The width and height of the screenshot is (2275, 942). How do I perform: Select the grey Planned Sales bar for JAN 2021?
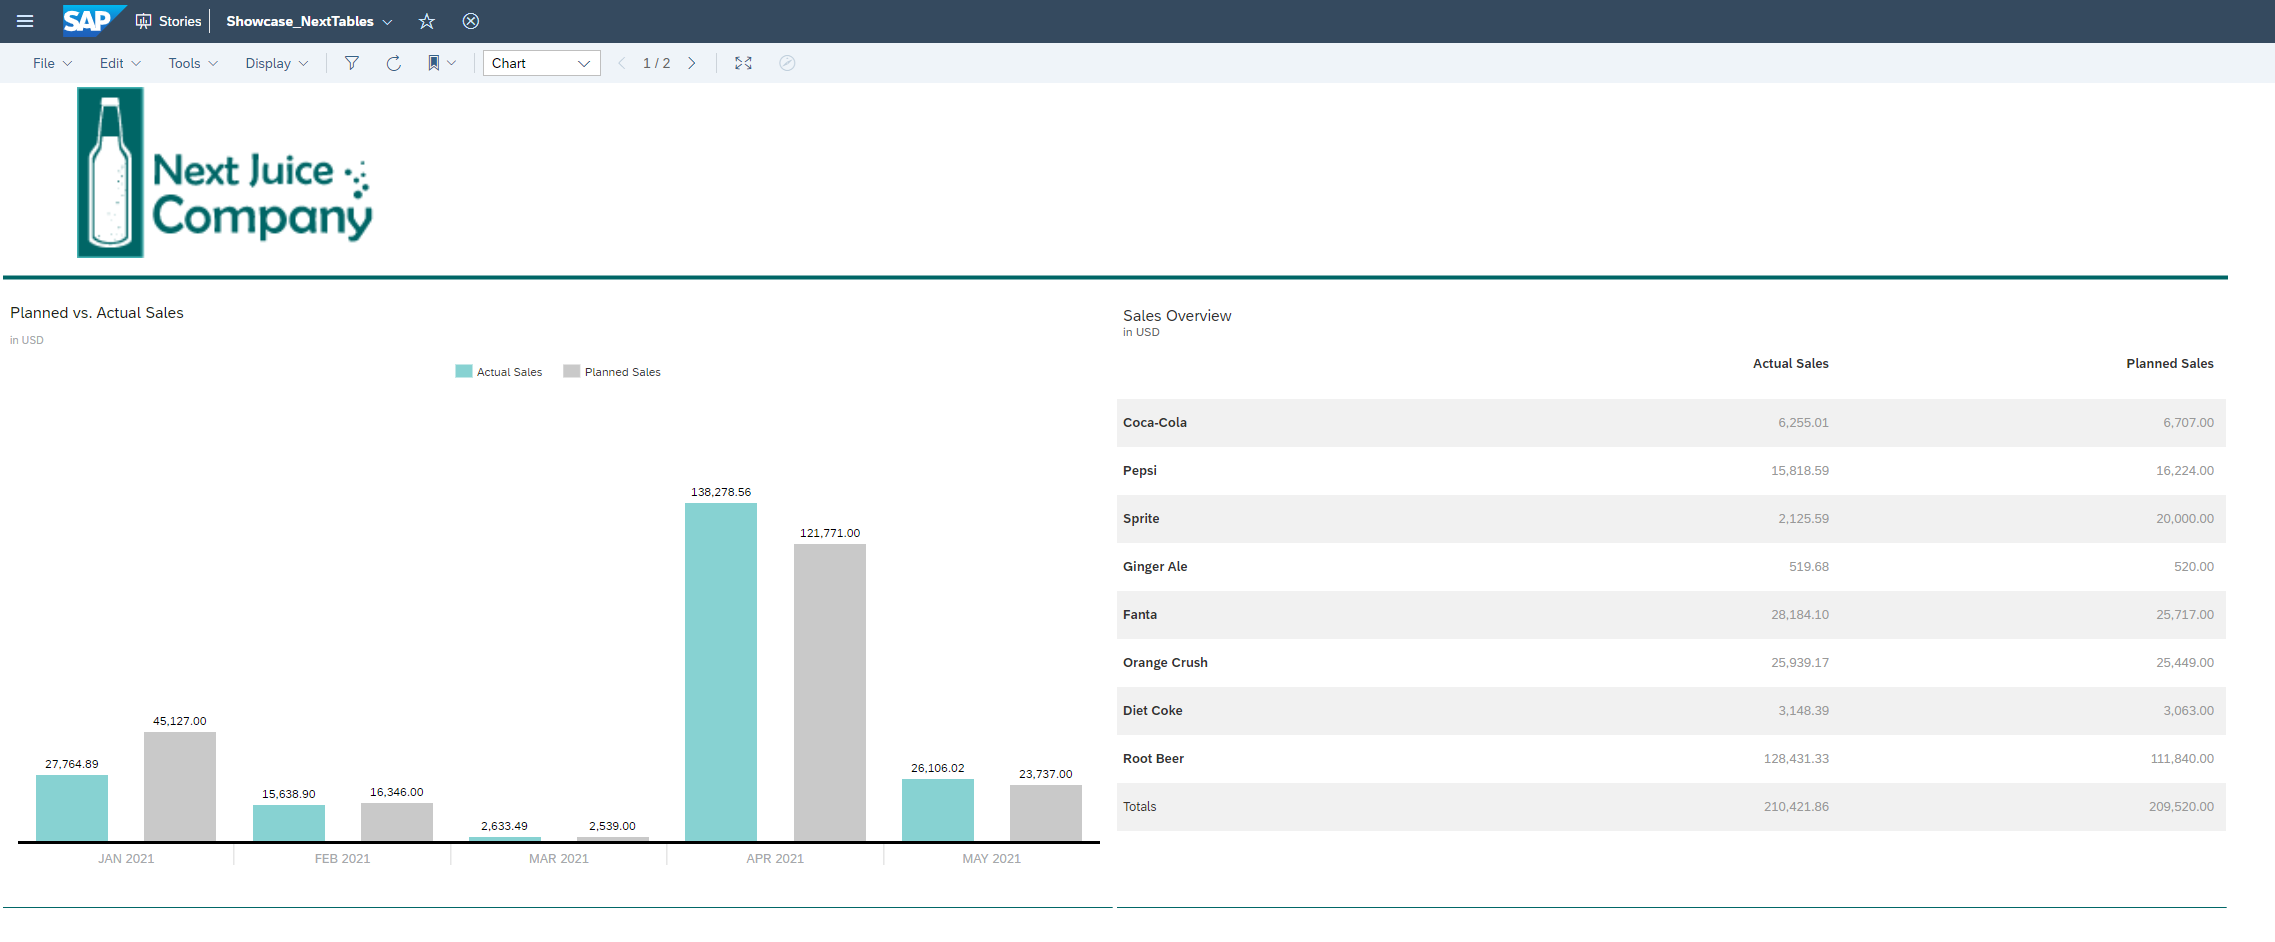click(x=180, y=786)
